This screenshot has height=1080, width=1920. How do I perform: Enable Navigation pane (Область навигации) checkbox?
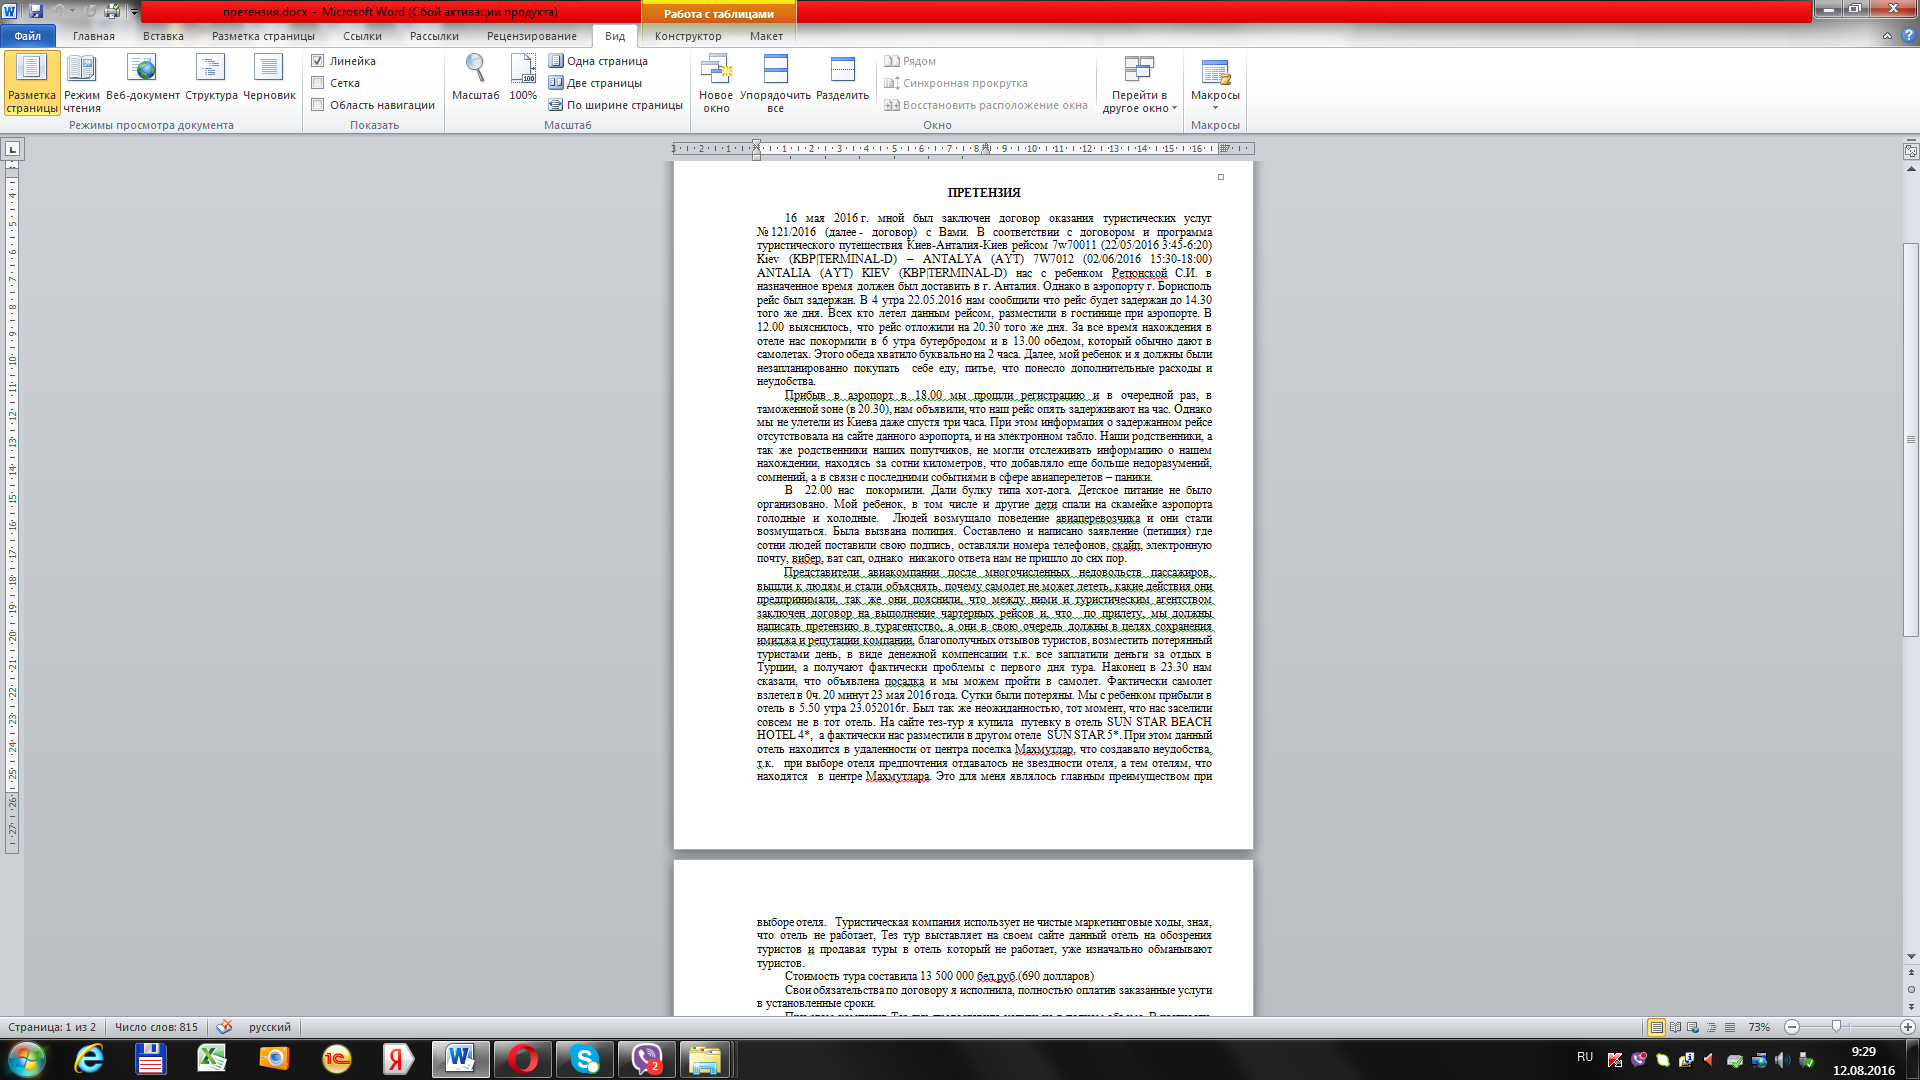click(318, 105)
